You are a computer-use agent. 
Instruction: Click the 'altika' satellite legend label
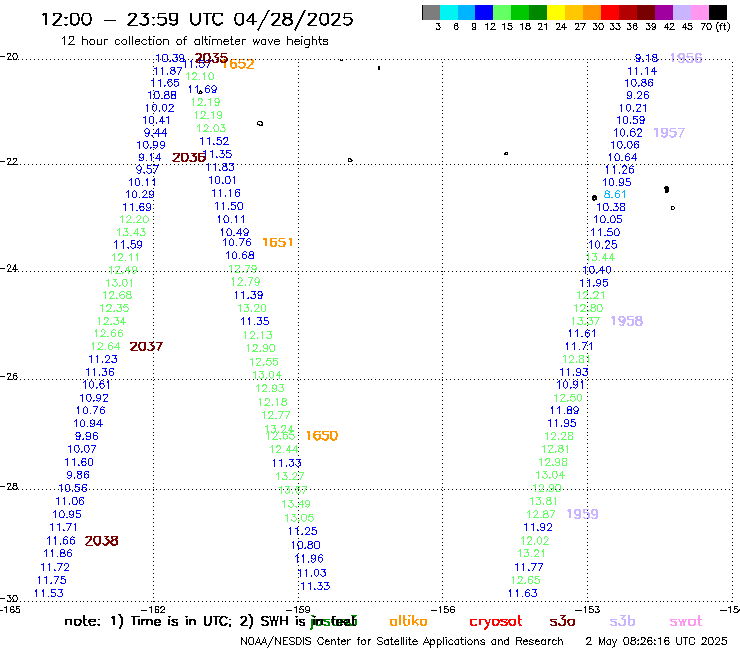coord(408,621)
